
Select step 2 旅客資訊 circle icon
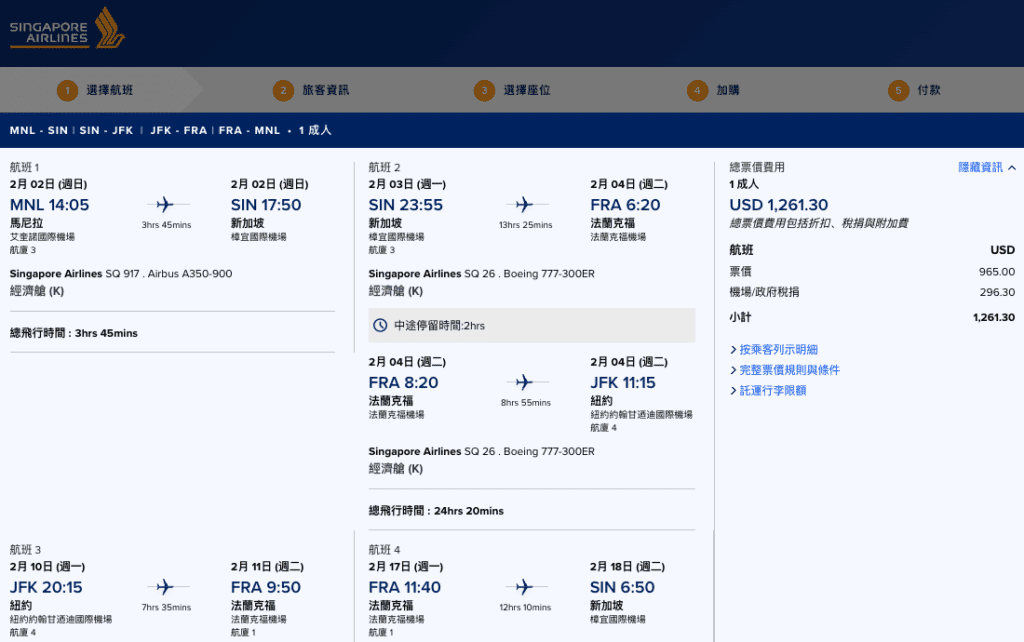coord(283,90)
